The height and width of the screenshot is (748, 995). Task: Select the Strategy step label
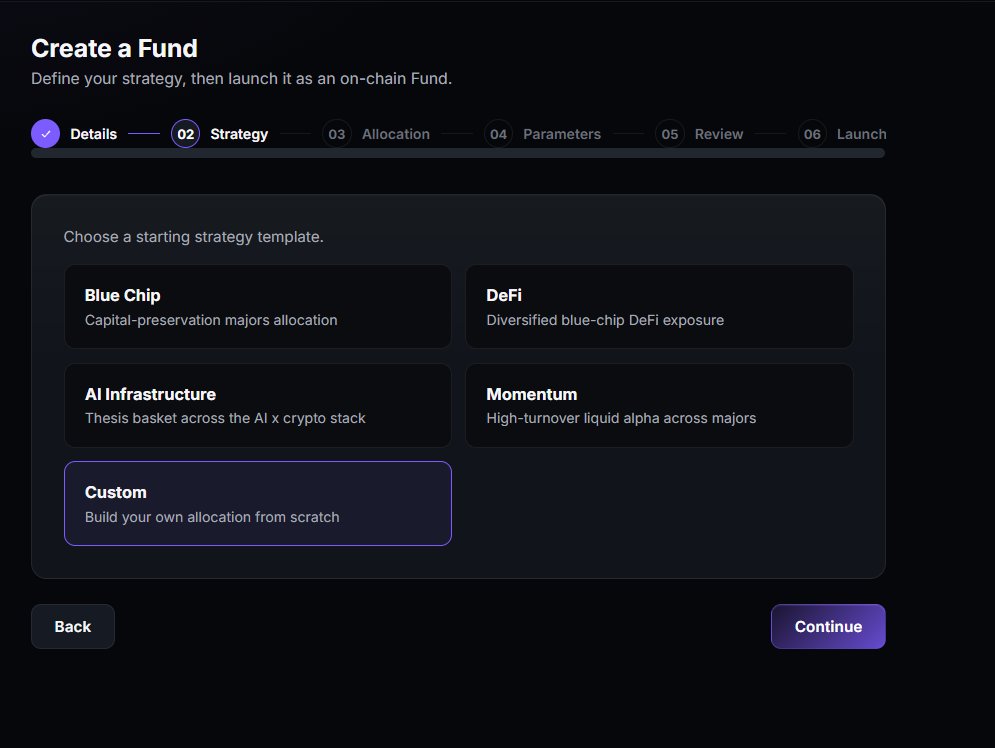[x=239, y=135]
